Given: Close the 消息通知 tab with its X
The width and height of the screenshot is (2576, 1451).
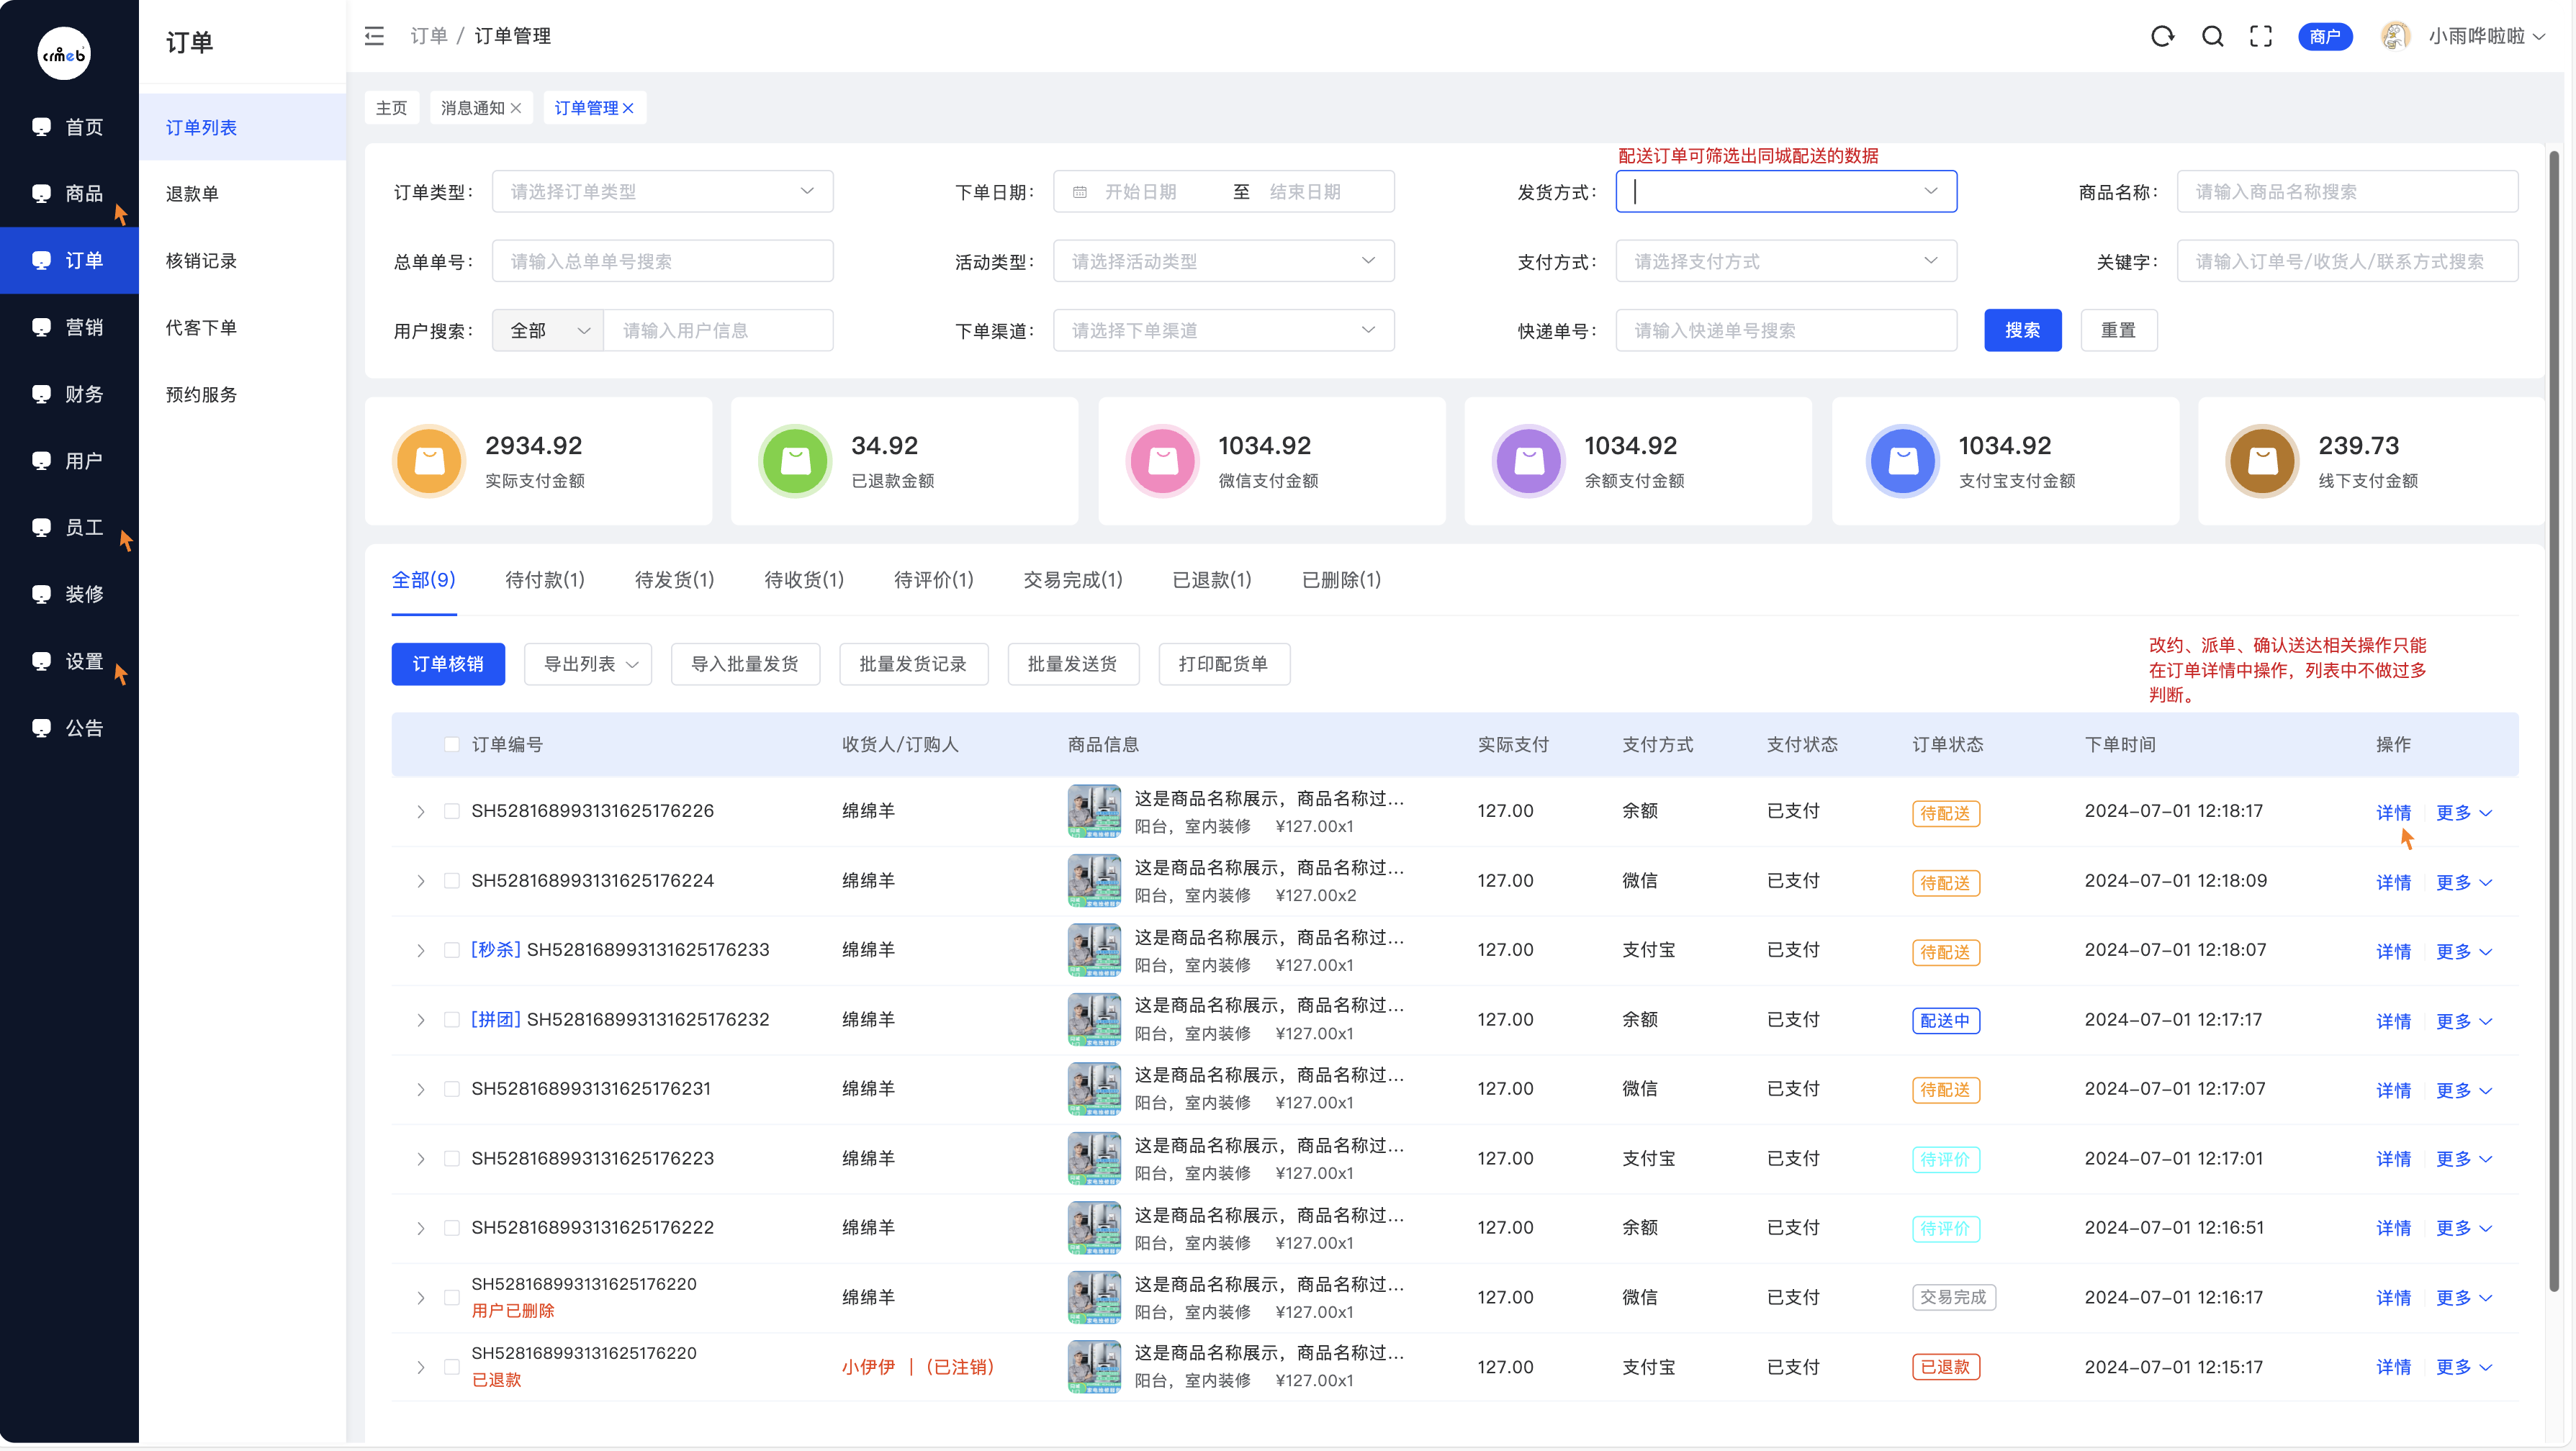Looking at the screenshot, I should pyautogui.click(x=516, y=108).
